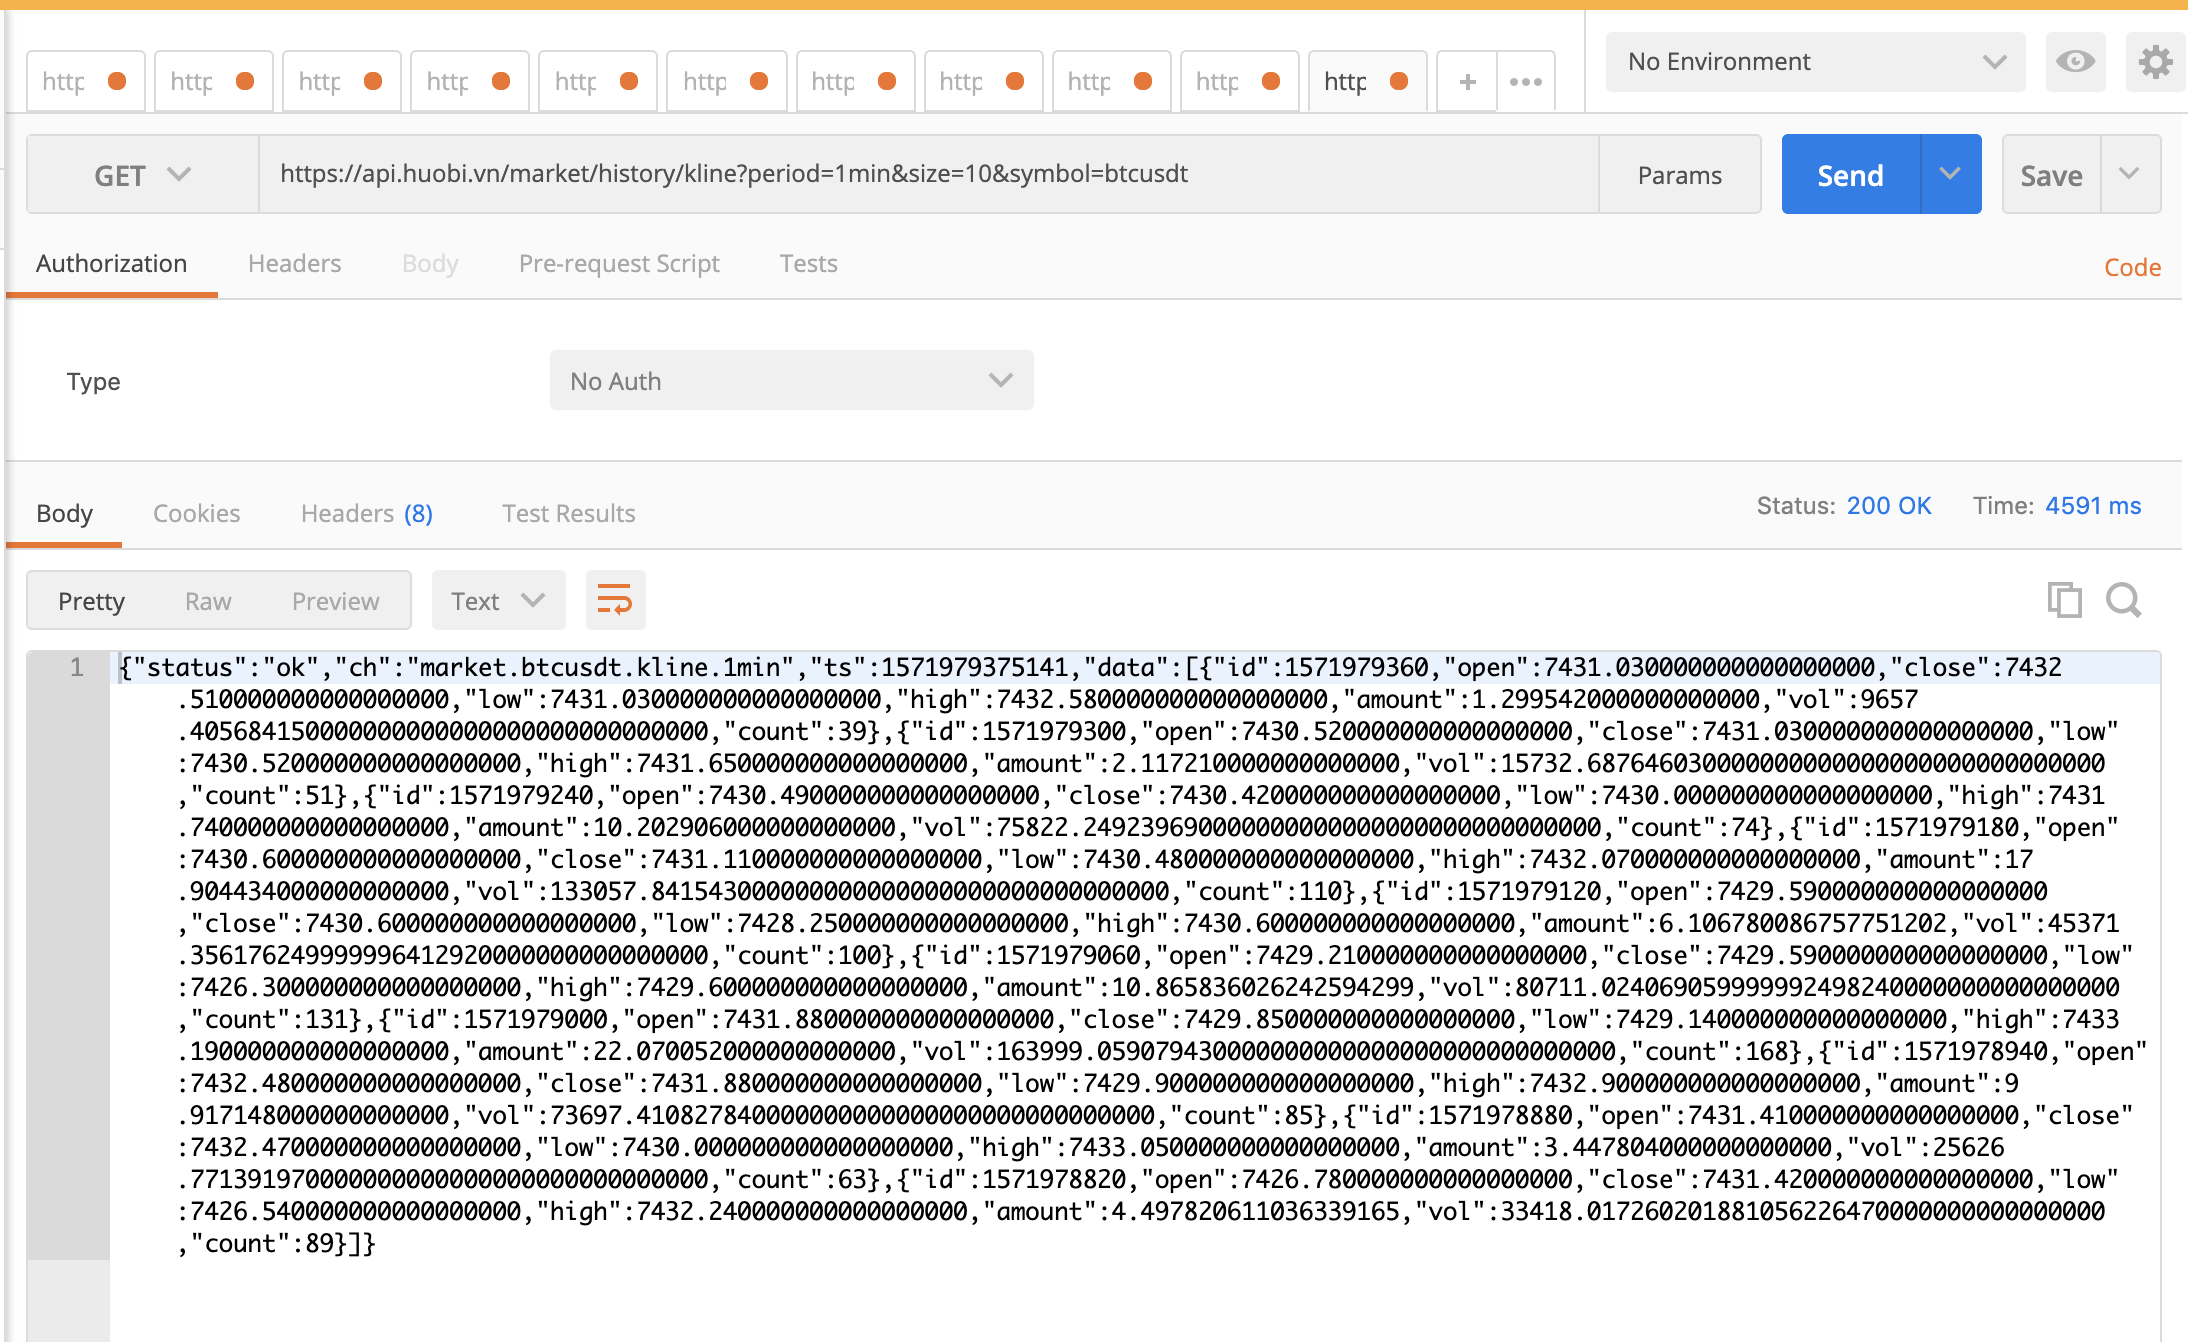Switch response view to Raw
The image size is (2188, 1342).
pos(208,600)
